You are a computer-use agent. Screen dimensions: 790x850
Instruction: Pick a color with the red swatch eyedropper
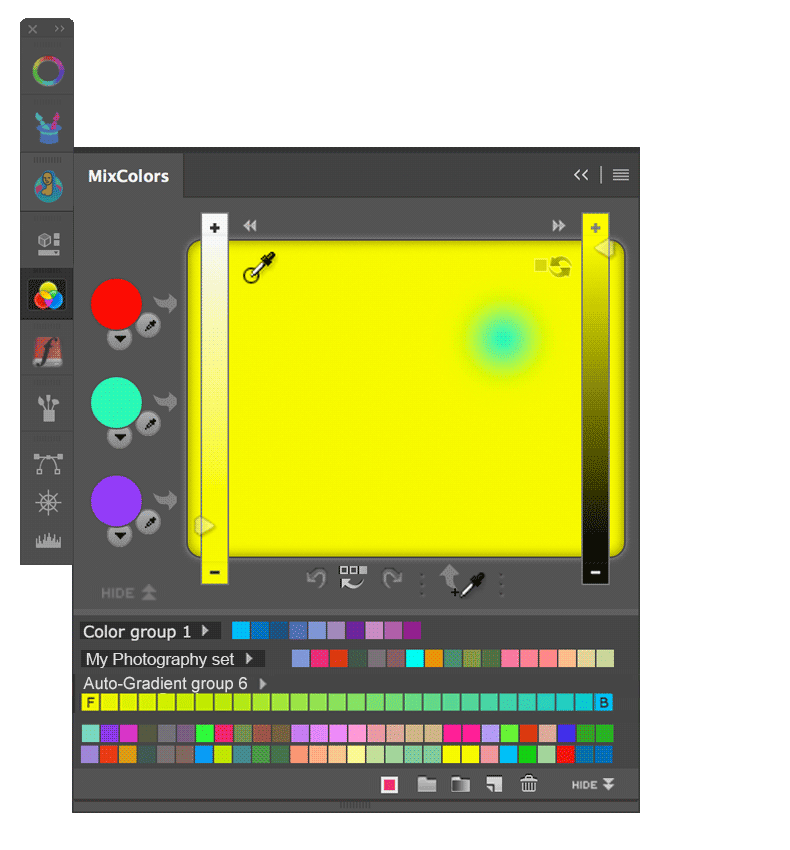click(148, 325)
